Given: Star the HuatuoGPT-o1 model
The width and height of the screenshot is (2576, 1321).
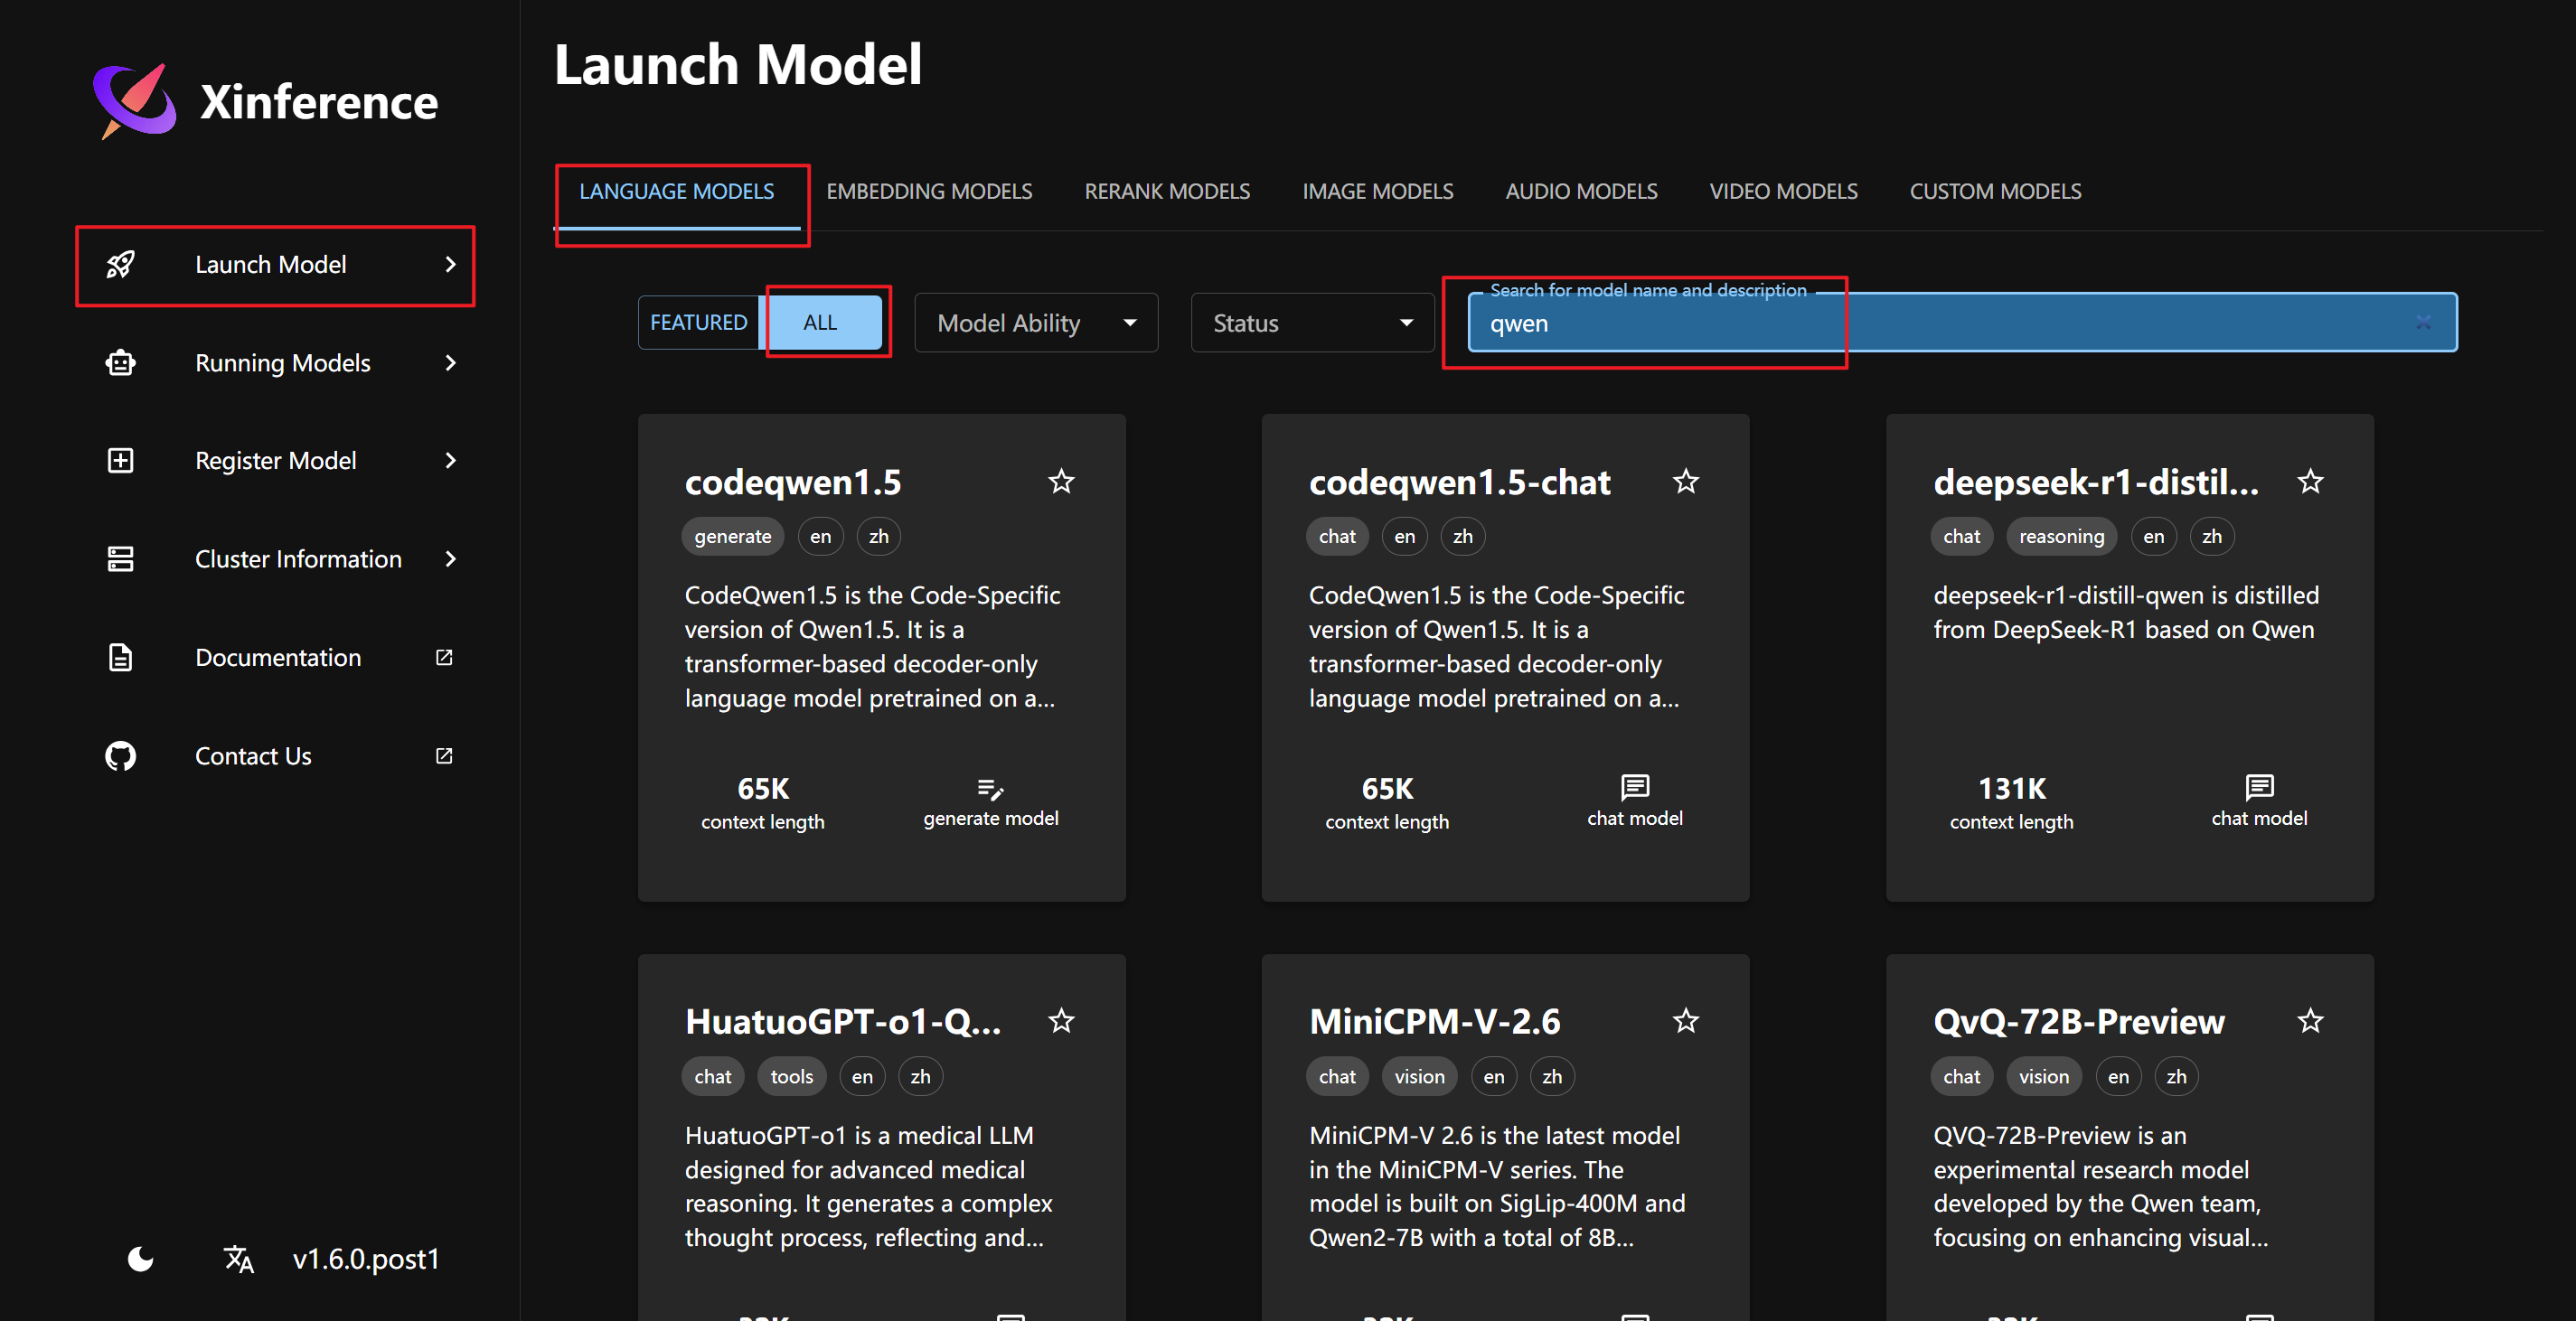Looking at the screenshot, I should tap(1061, 1020).
